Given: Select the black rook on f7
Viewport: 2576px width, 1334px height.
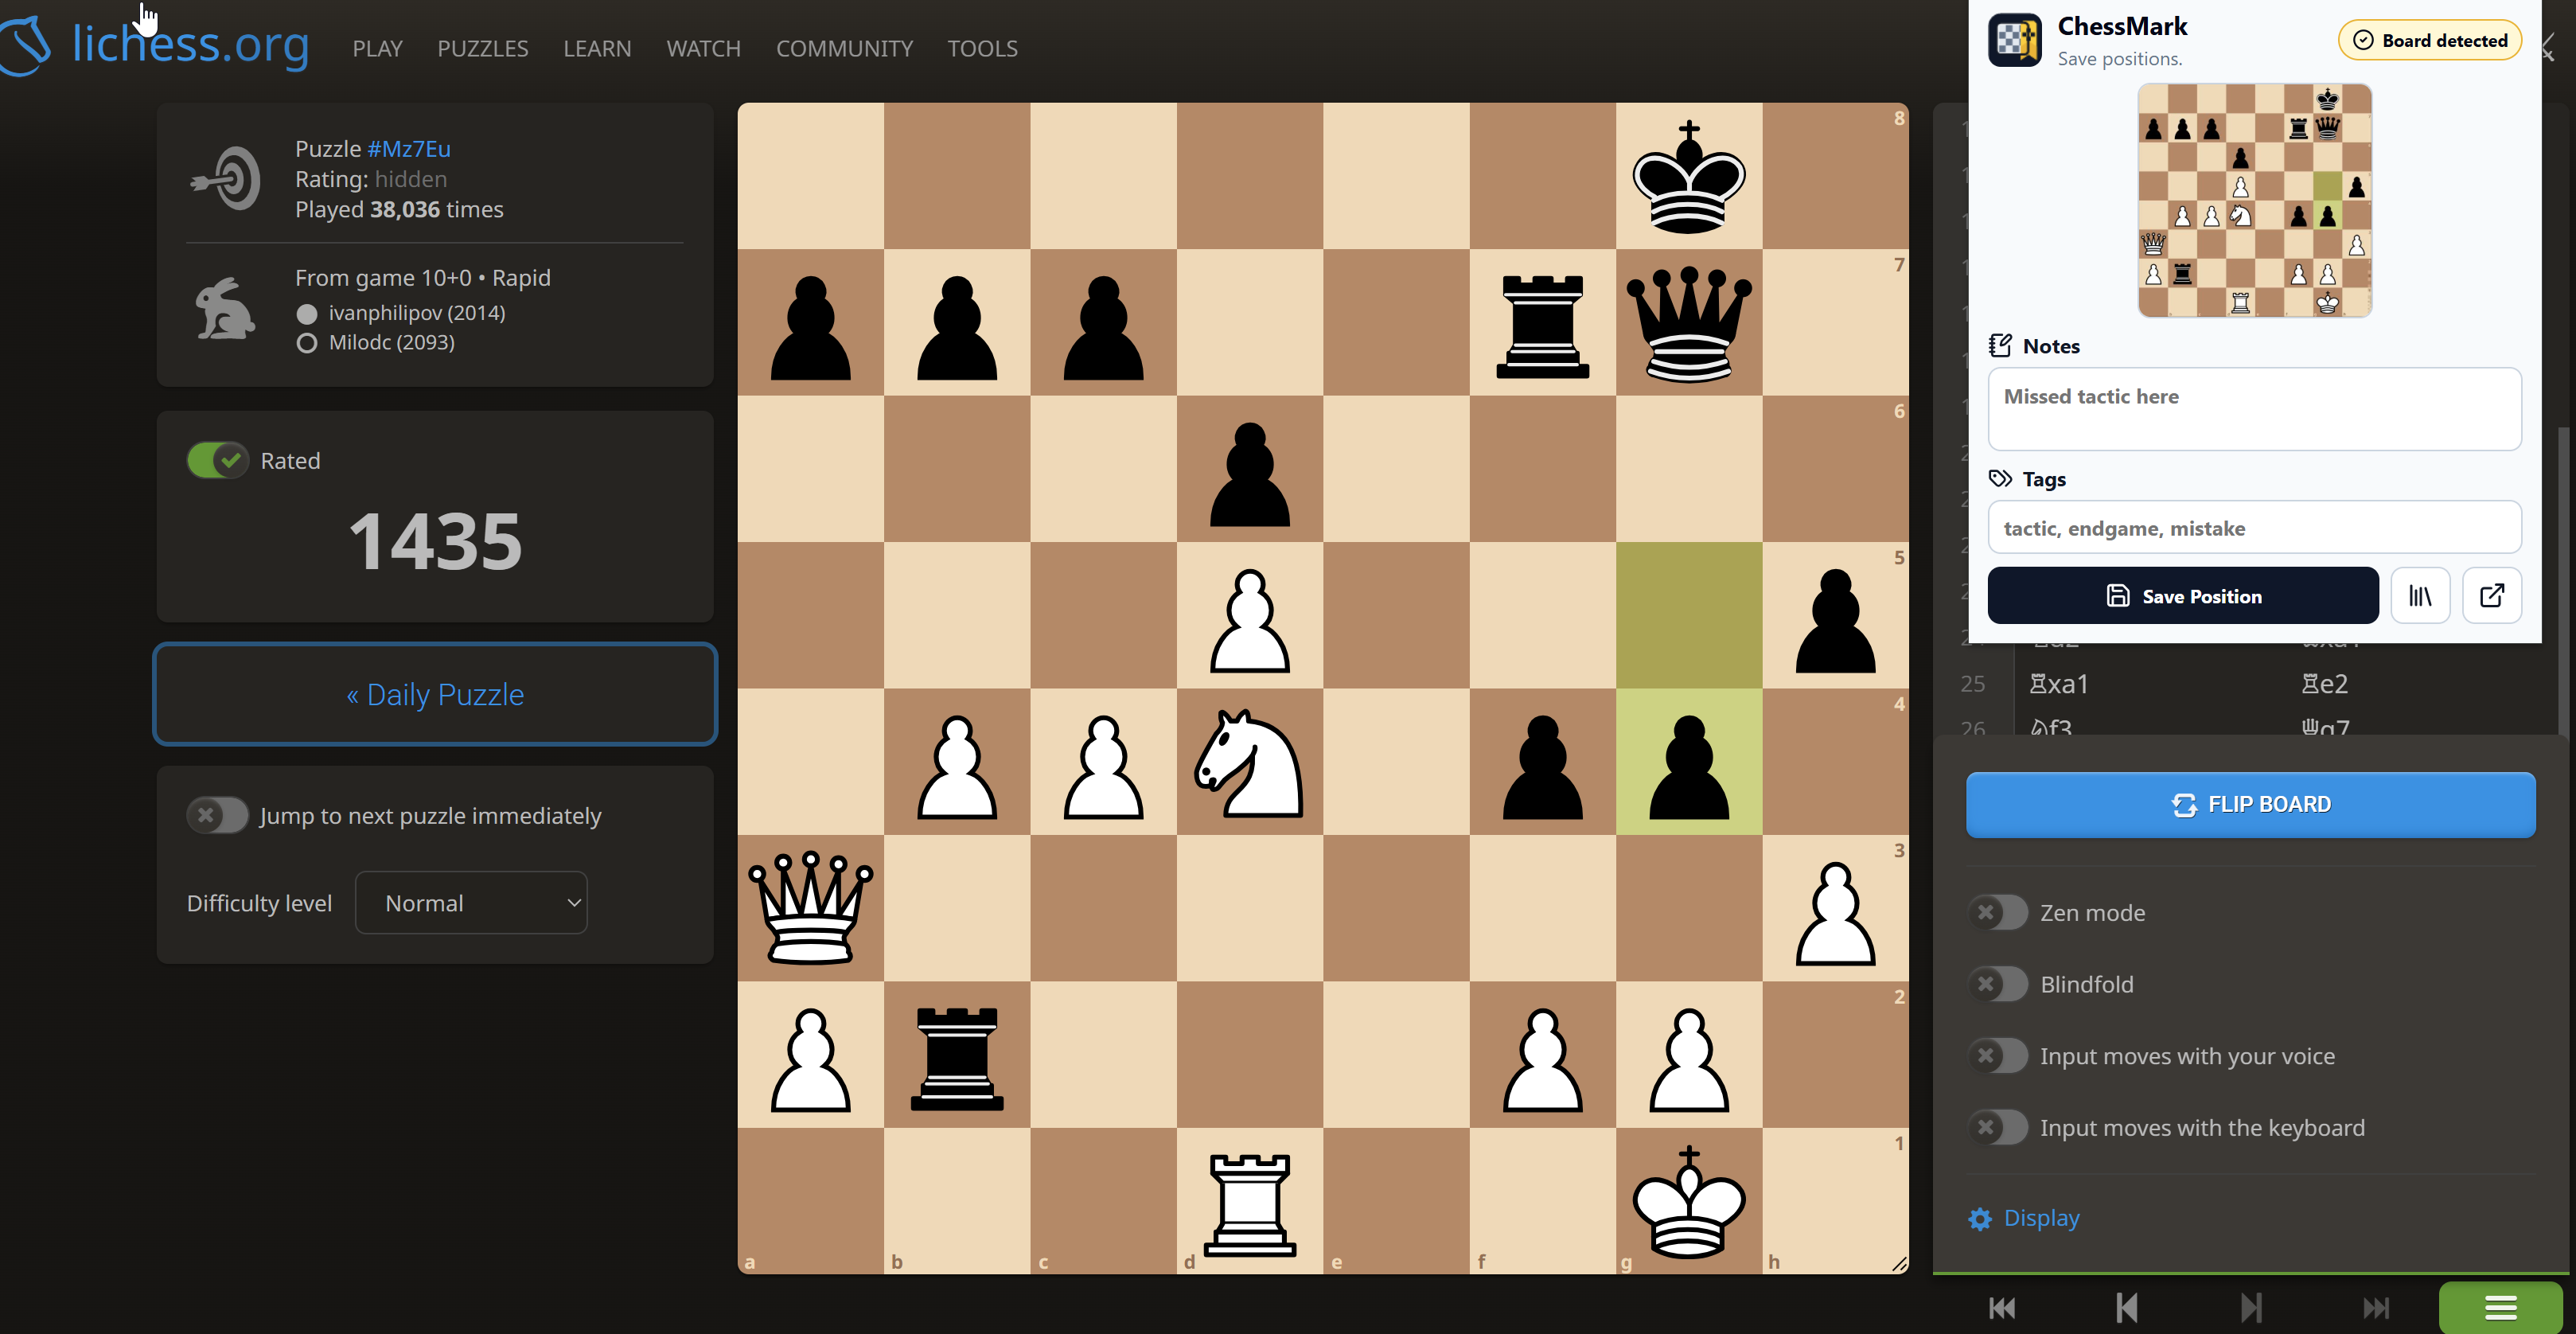Looking at the screenshot, I should 1543,322.
